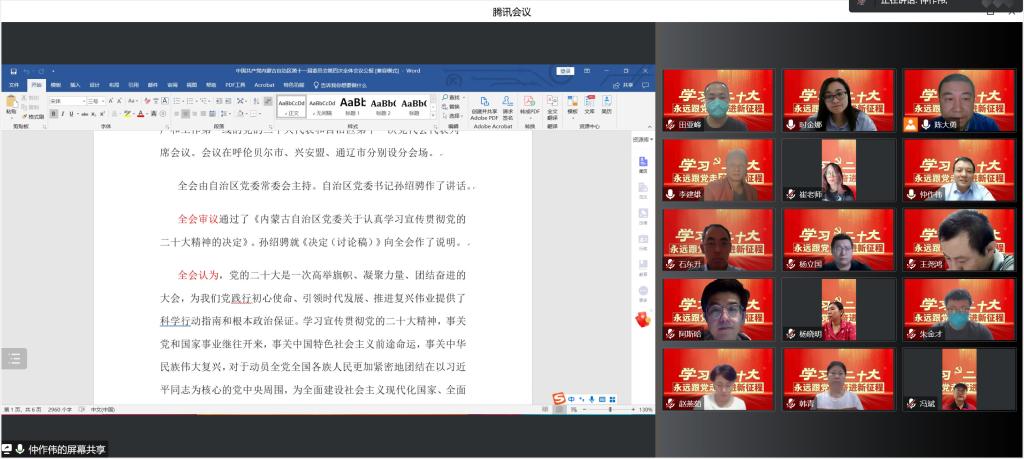Toggle center paragraph alignment

point(183,114)
